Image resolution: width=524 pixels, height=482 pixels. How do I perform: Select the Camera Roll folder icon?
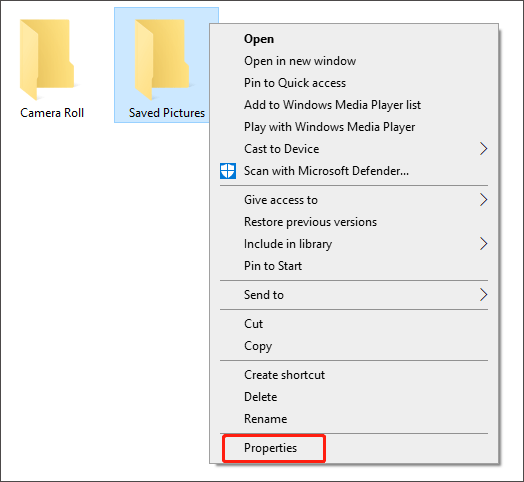(x=47, y=59)
